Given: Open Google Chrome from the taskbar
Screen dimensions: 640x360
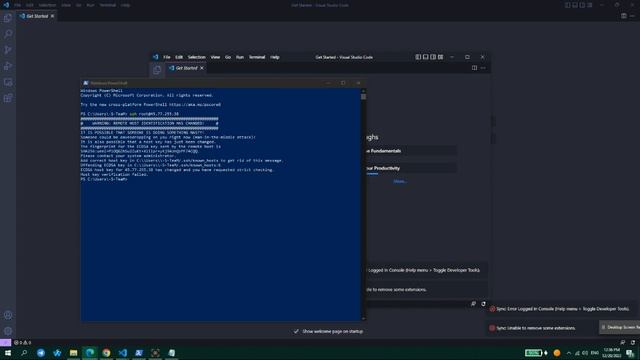Looking at the screenshot, I should 106,353.
